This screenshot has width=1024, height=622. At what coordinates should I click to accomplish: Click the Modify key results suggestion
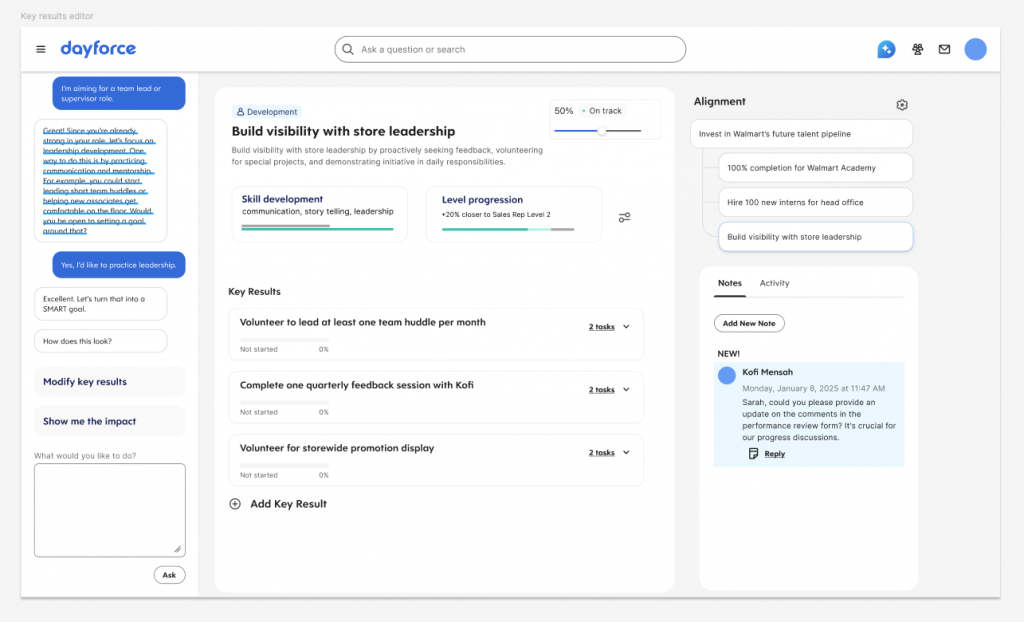(110, 382)
